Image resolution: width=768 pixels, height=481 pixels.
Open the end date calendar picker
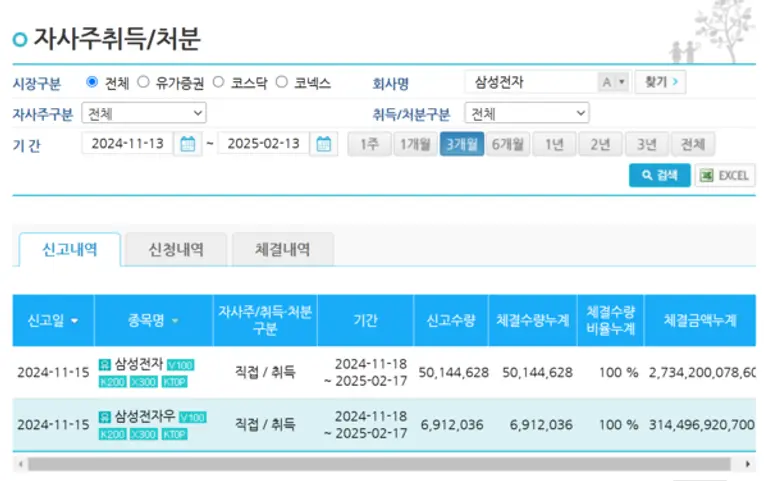(x=324, y=144)
